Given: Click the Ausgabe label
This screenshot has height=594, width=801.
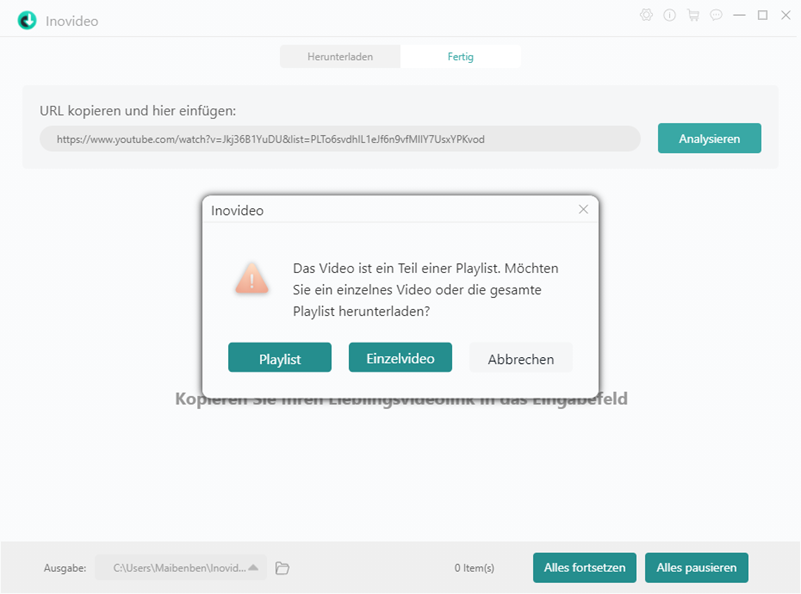Looking at the screenshot, I should (x=65, y=568).
